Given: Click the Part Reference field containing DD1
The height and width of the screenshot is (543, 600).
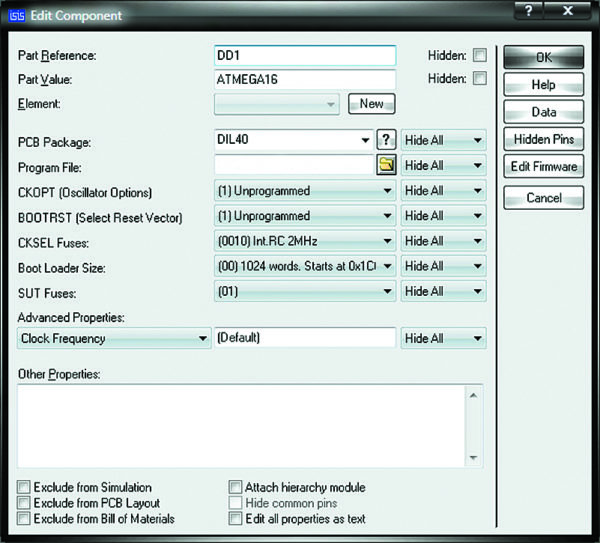Looking at the screenshot, I should pos(305,56).
